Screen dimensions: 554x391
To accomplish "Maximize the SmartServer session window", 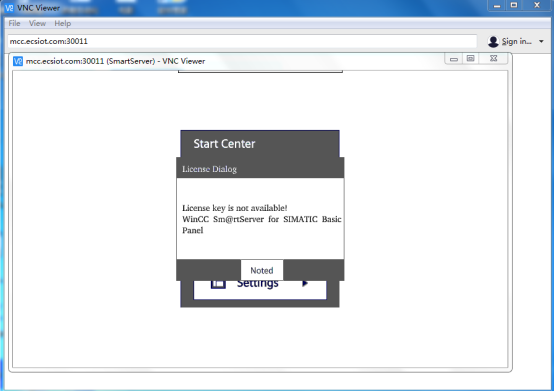I will (x=470, y=59).
